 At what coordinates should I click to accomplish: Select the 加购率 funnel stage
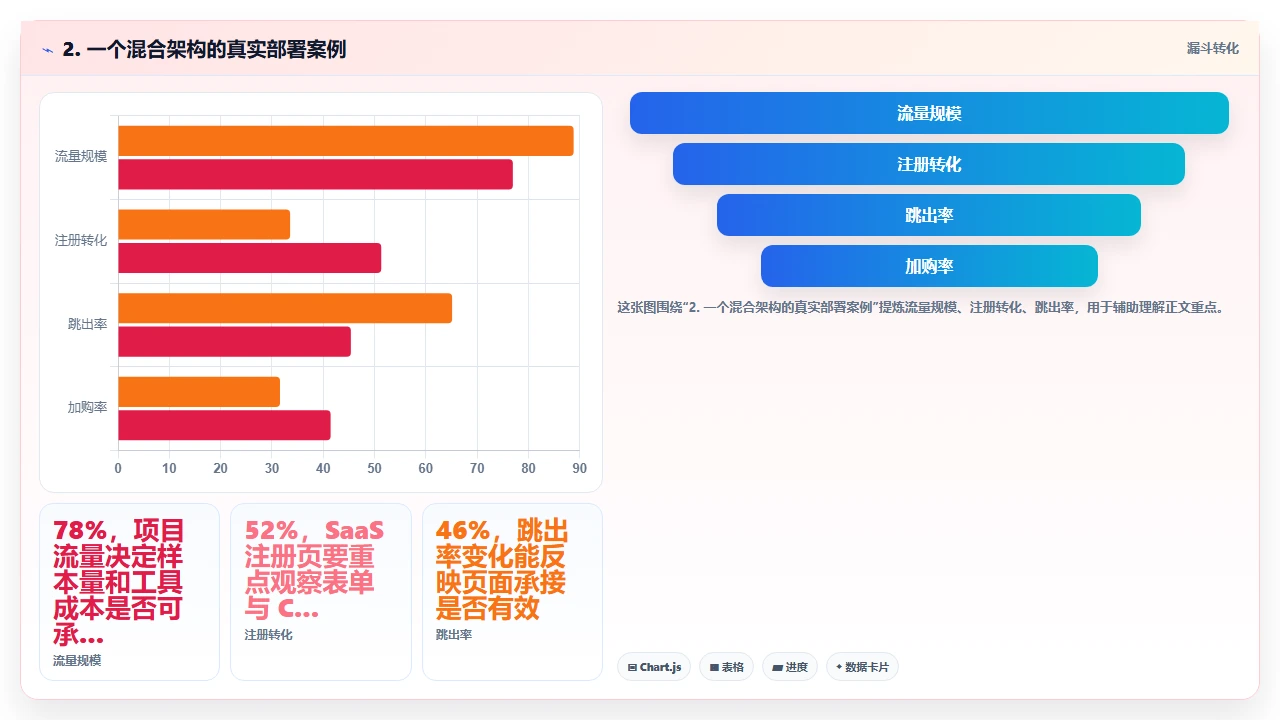(x=929, y=266)
